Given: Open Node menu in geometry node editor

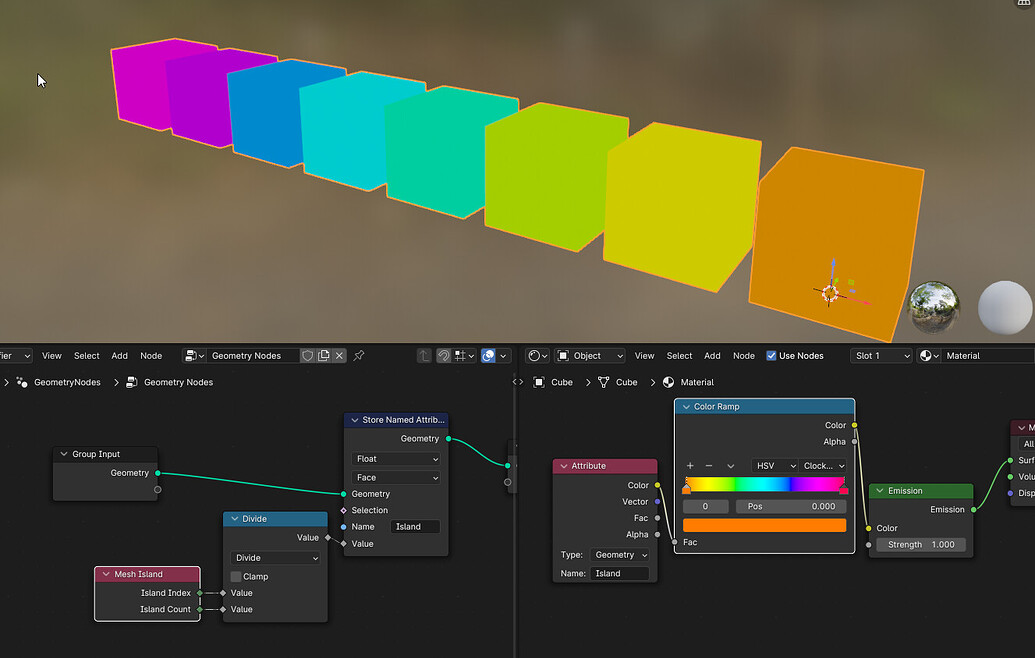Looking at the screenshot, I should [x=151, y=356].
